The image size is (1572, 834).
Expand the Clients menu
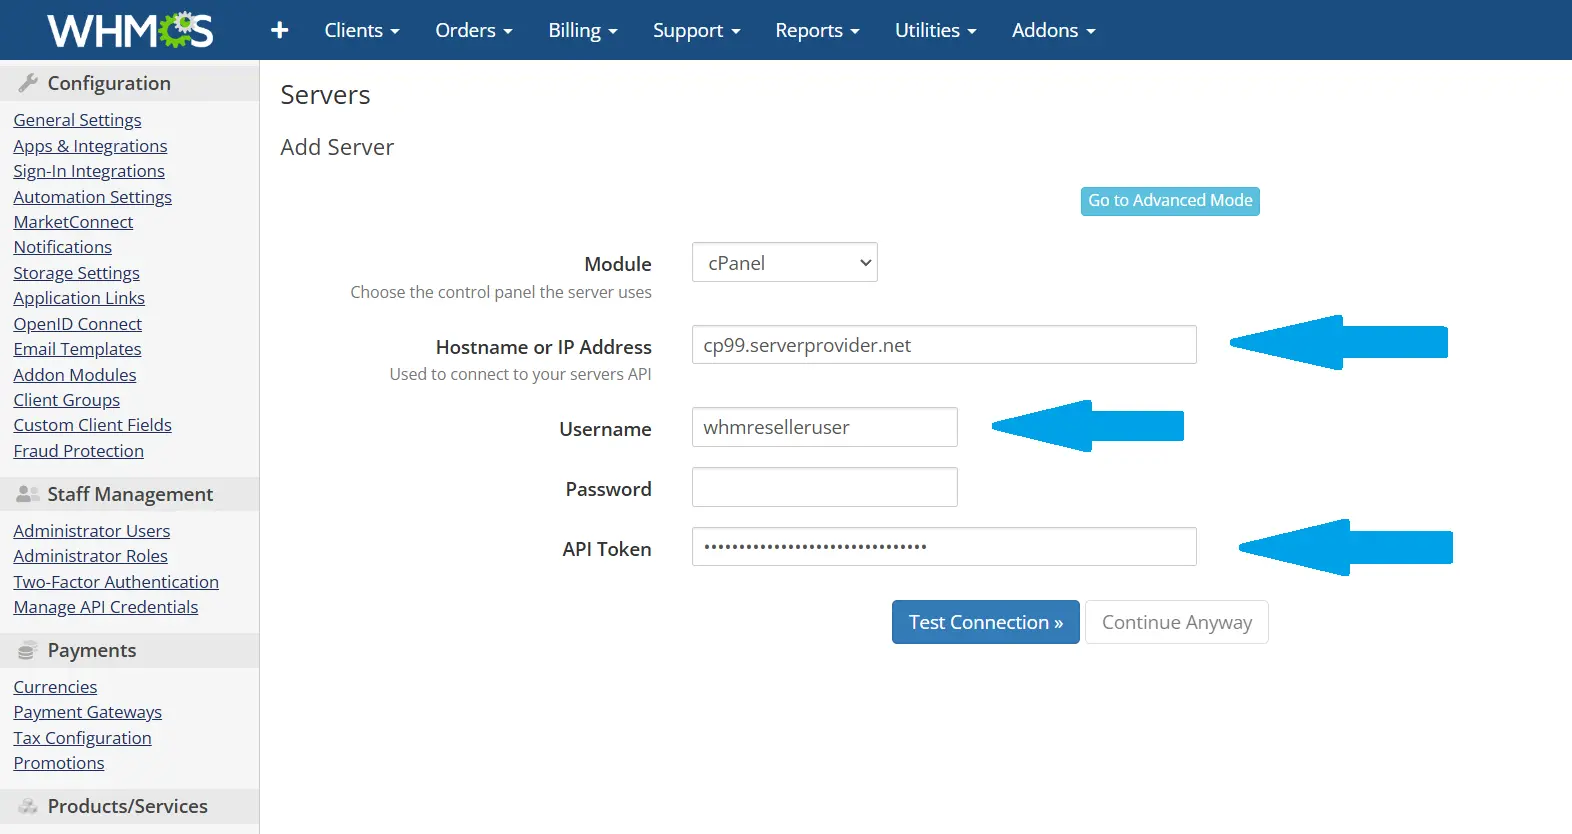361,30
